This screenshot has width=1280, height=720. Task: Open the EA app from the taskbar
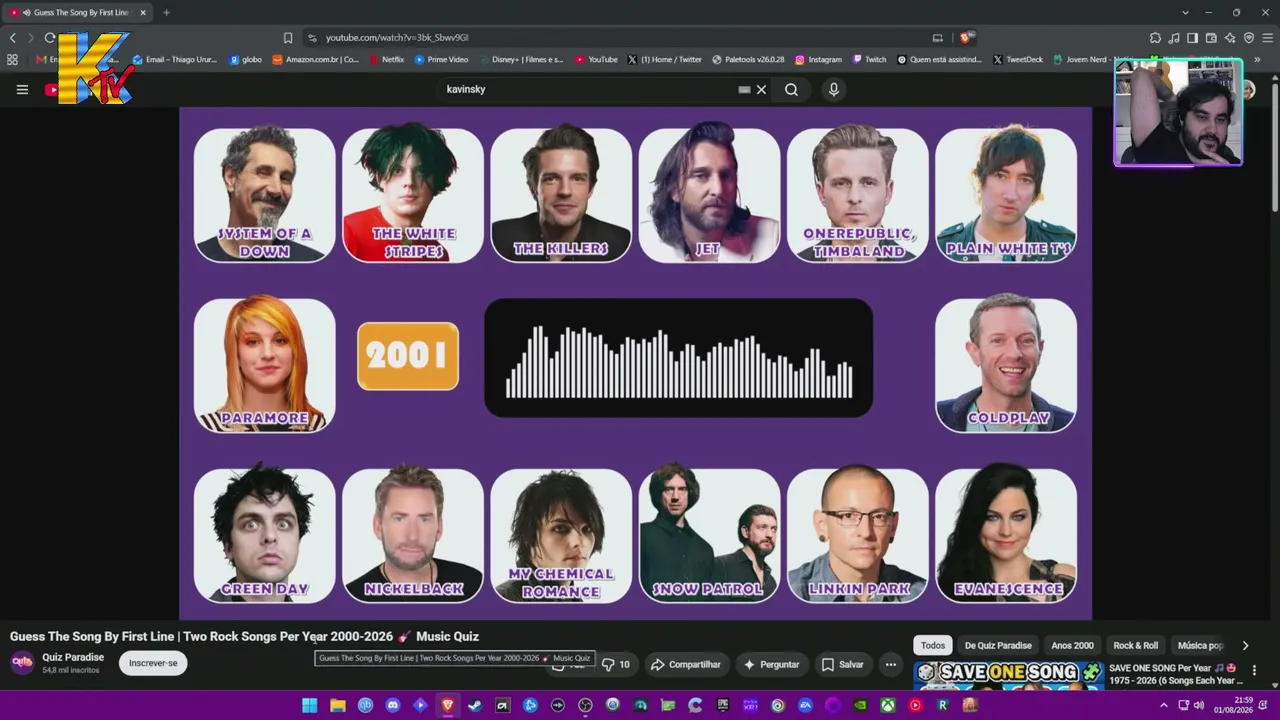click(x=805, y=705)
